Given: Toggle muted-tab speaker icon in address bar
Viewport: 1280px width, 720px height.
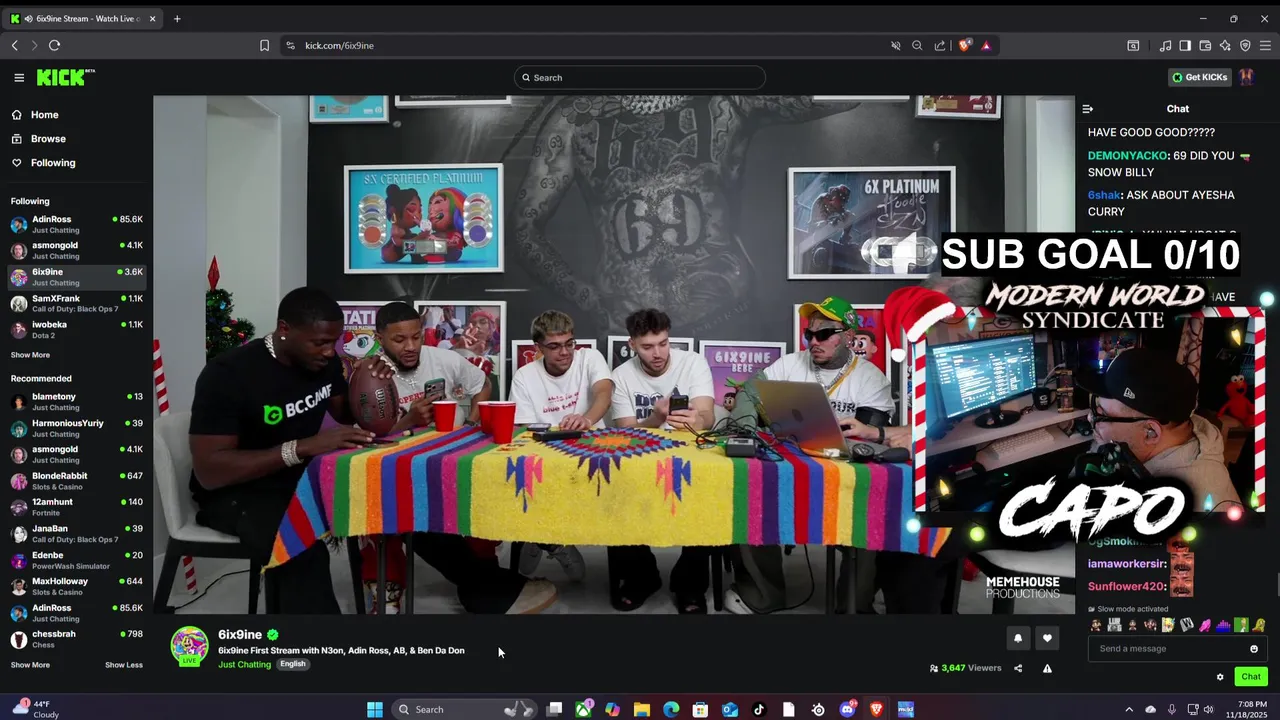Looking at the screenshot, I should pyautogui.click(x=896, y=45).
